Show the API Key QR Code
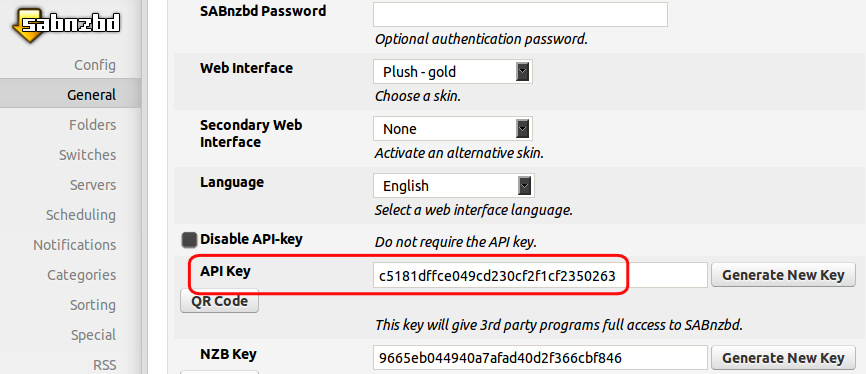 (x=219, y=302)
